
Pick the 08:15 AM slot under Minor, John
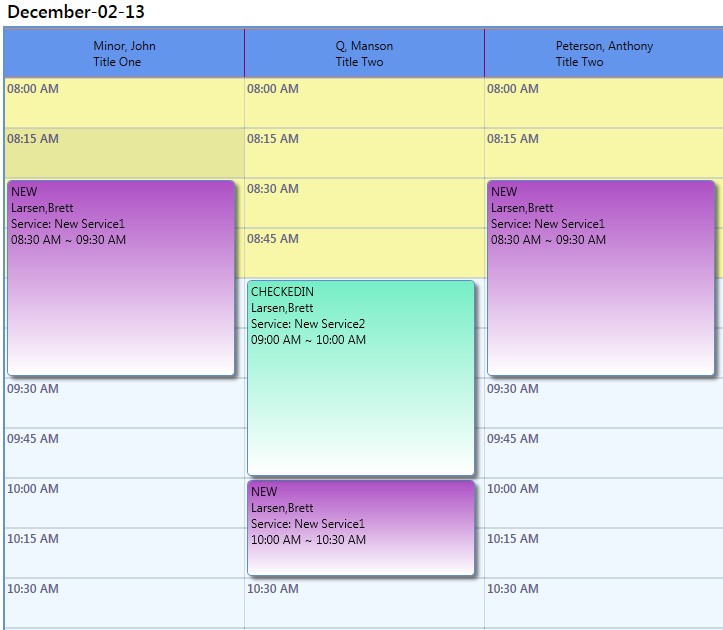pos(124,153)
